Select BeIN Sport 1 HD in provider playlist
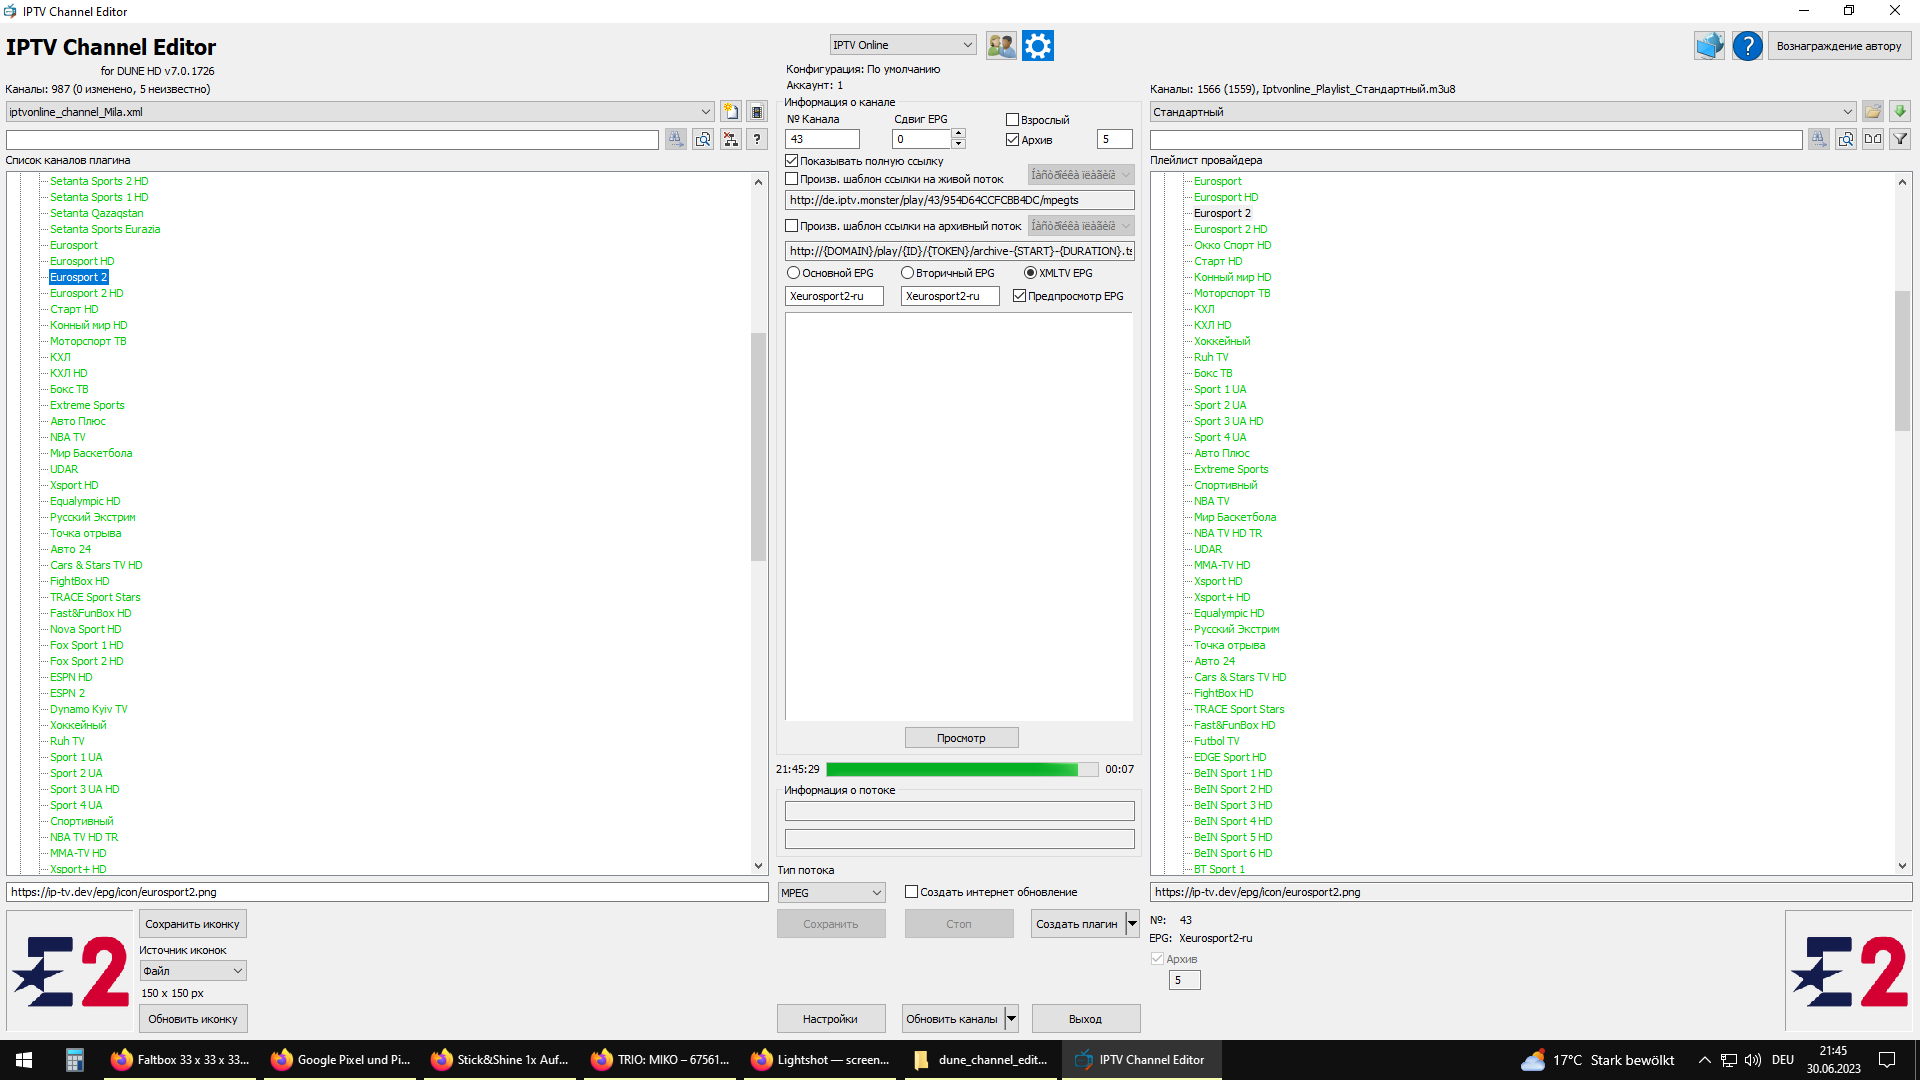This screenshot has width=1920, height=1080. (x=1233, y=773)
